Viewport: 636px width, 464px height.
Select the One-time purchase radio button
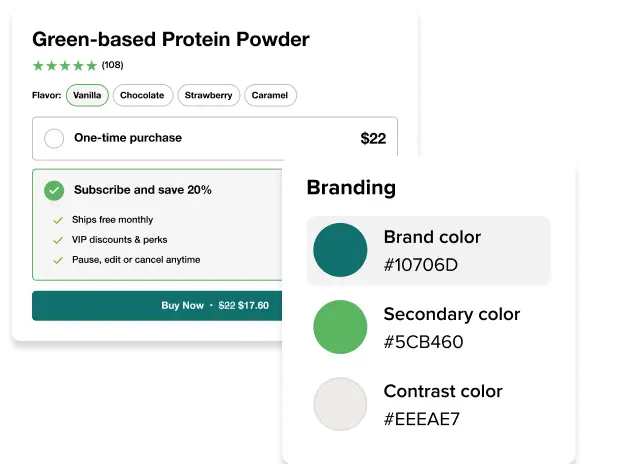[54, 138]
